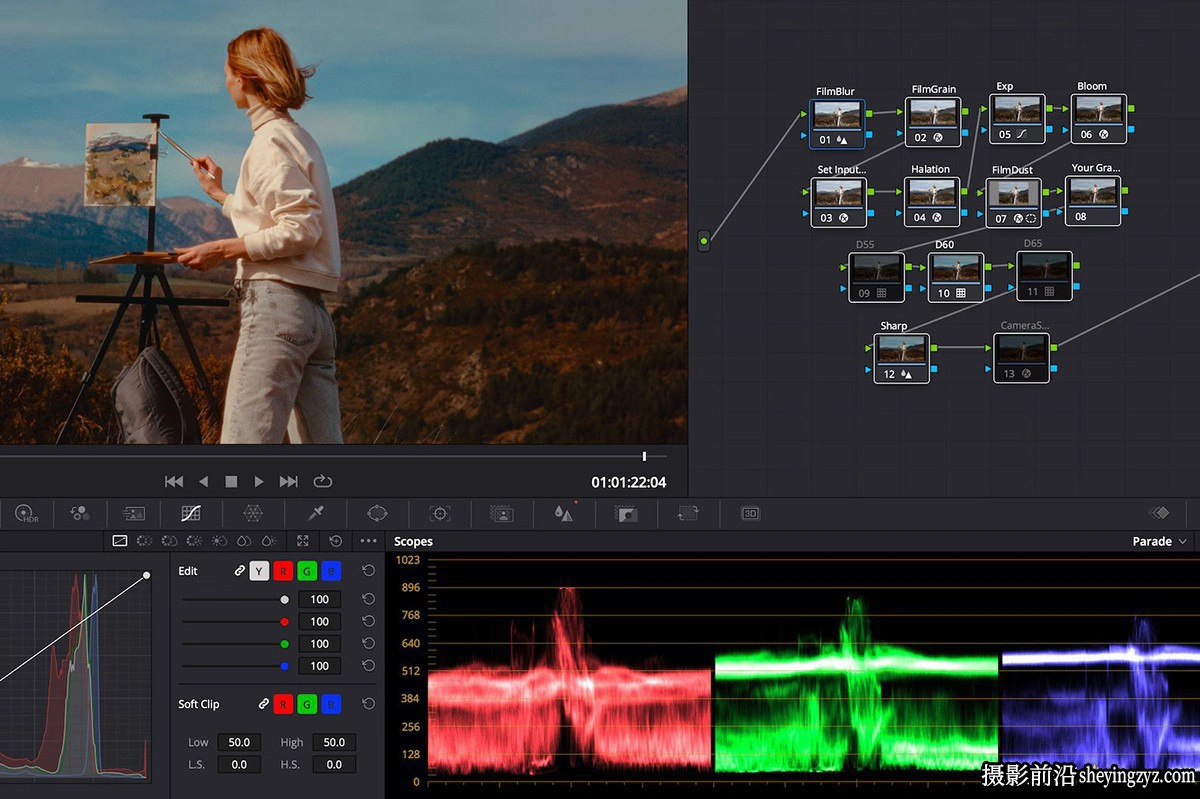Viewport: 1200px width, 799px height.
Task: Select the Qualifier eyedropper palette
Action: tap(315, 513)
